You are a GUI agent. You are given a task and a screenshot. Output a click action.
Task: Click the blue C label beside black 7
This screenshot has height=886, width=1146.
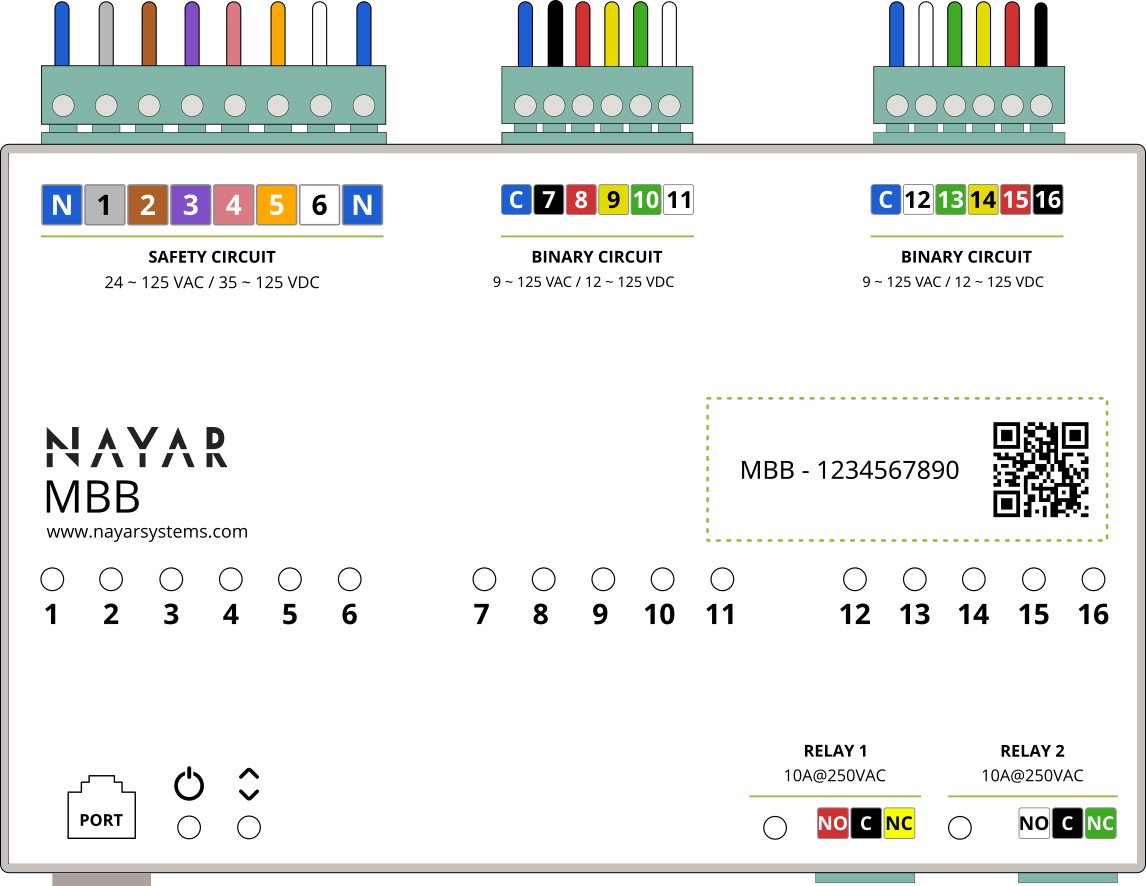click(516, 200)
